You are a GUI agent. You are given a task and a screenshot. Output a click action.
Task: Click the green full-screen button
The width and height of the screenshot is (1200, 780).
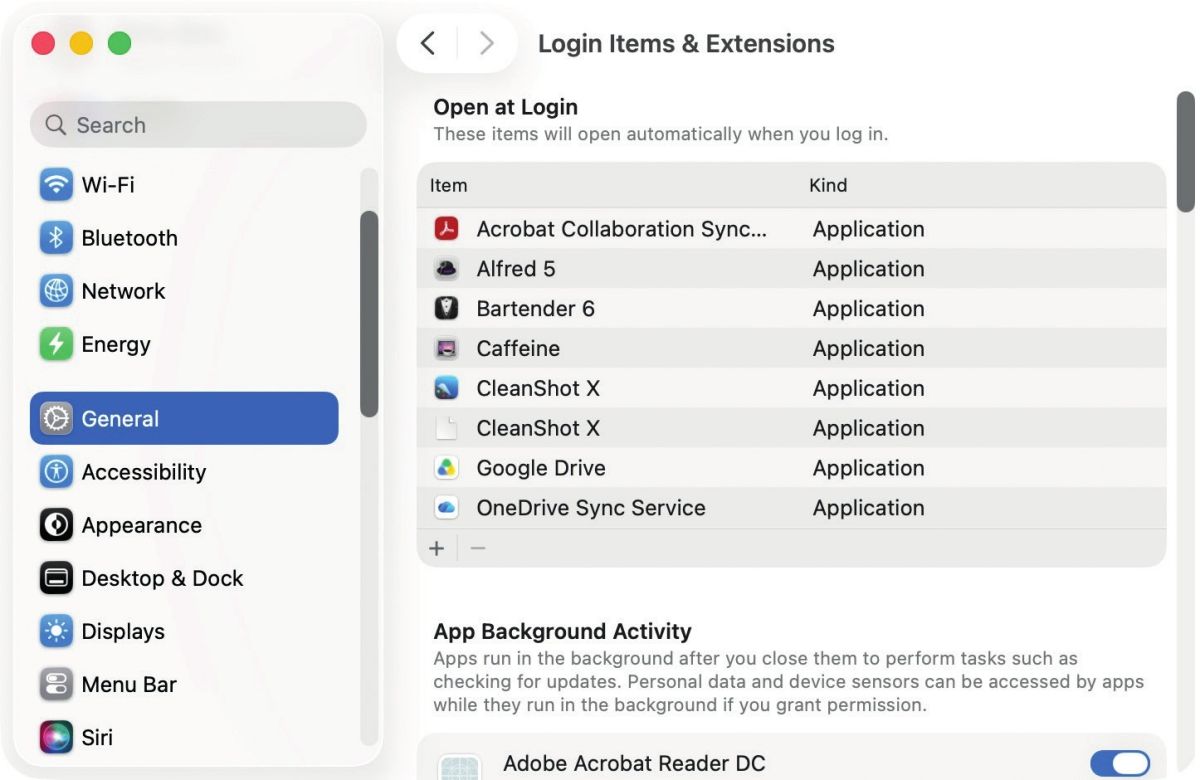point(119,43)
